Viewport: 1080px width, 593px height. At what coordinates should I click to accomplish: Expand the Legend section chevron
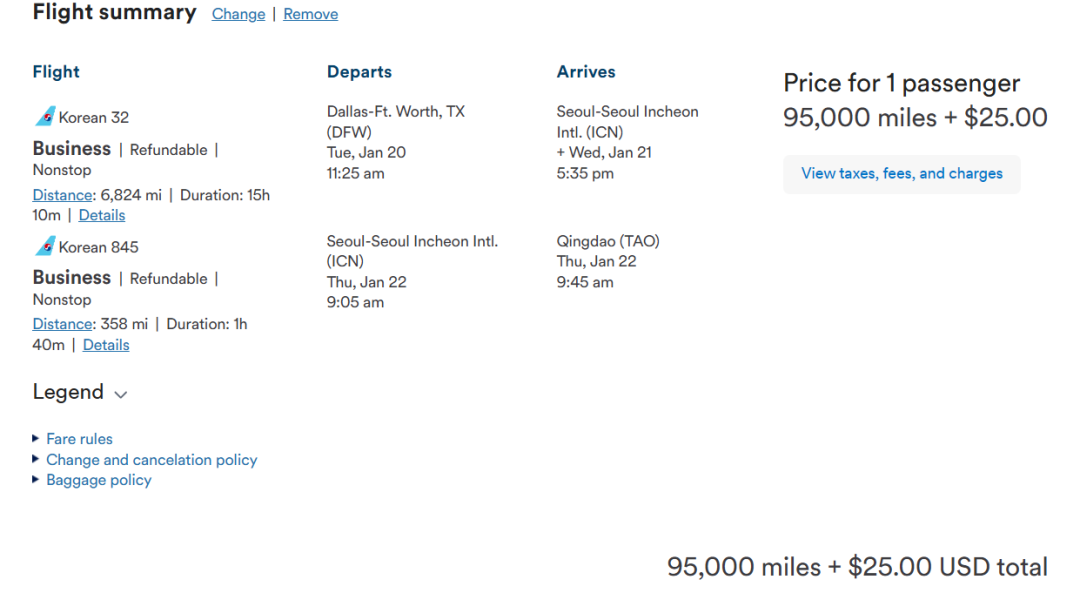pyautogui.click(x=121, y=394)
